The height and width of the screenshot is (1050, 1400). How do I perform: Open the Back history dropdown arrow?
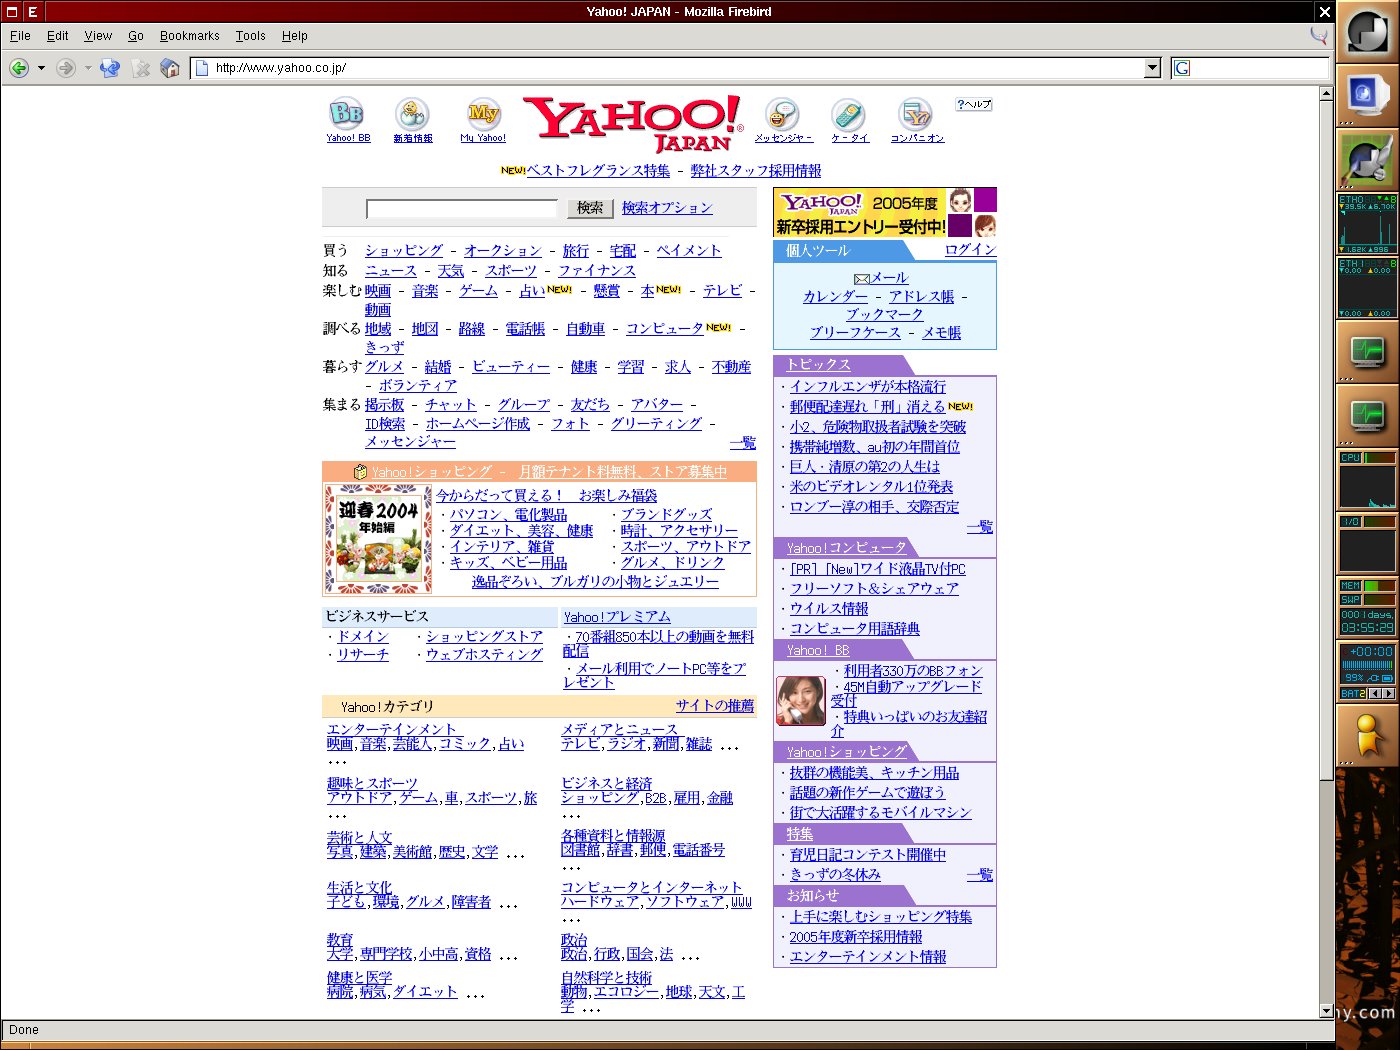(41, 68)
